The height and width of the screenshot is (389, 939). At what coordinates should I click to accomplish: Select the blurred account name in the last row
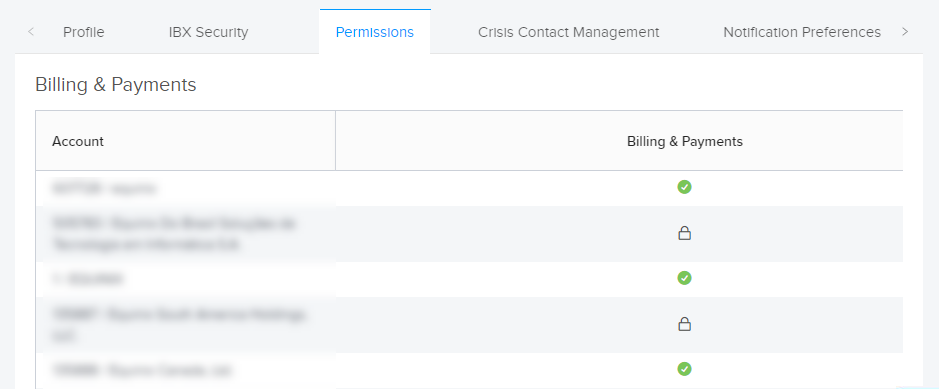pyautogui.click(x=141, y=371)
